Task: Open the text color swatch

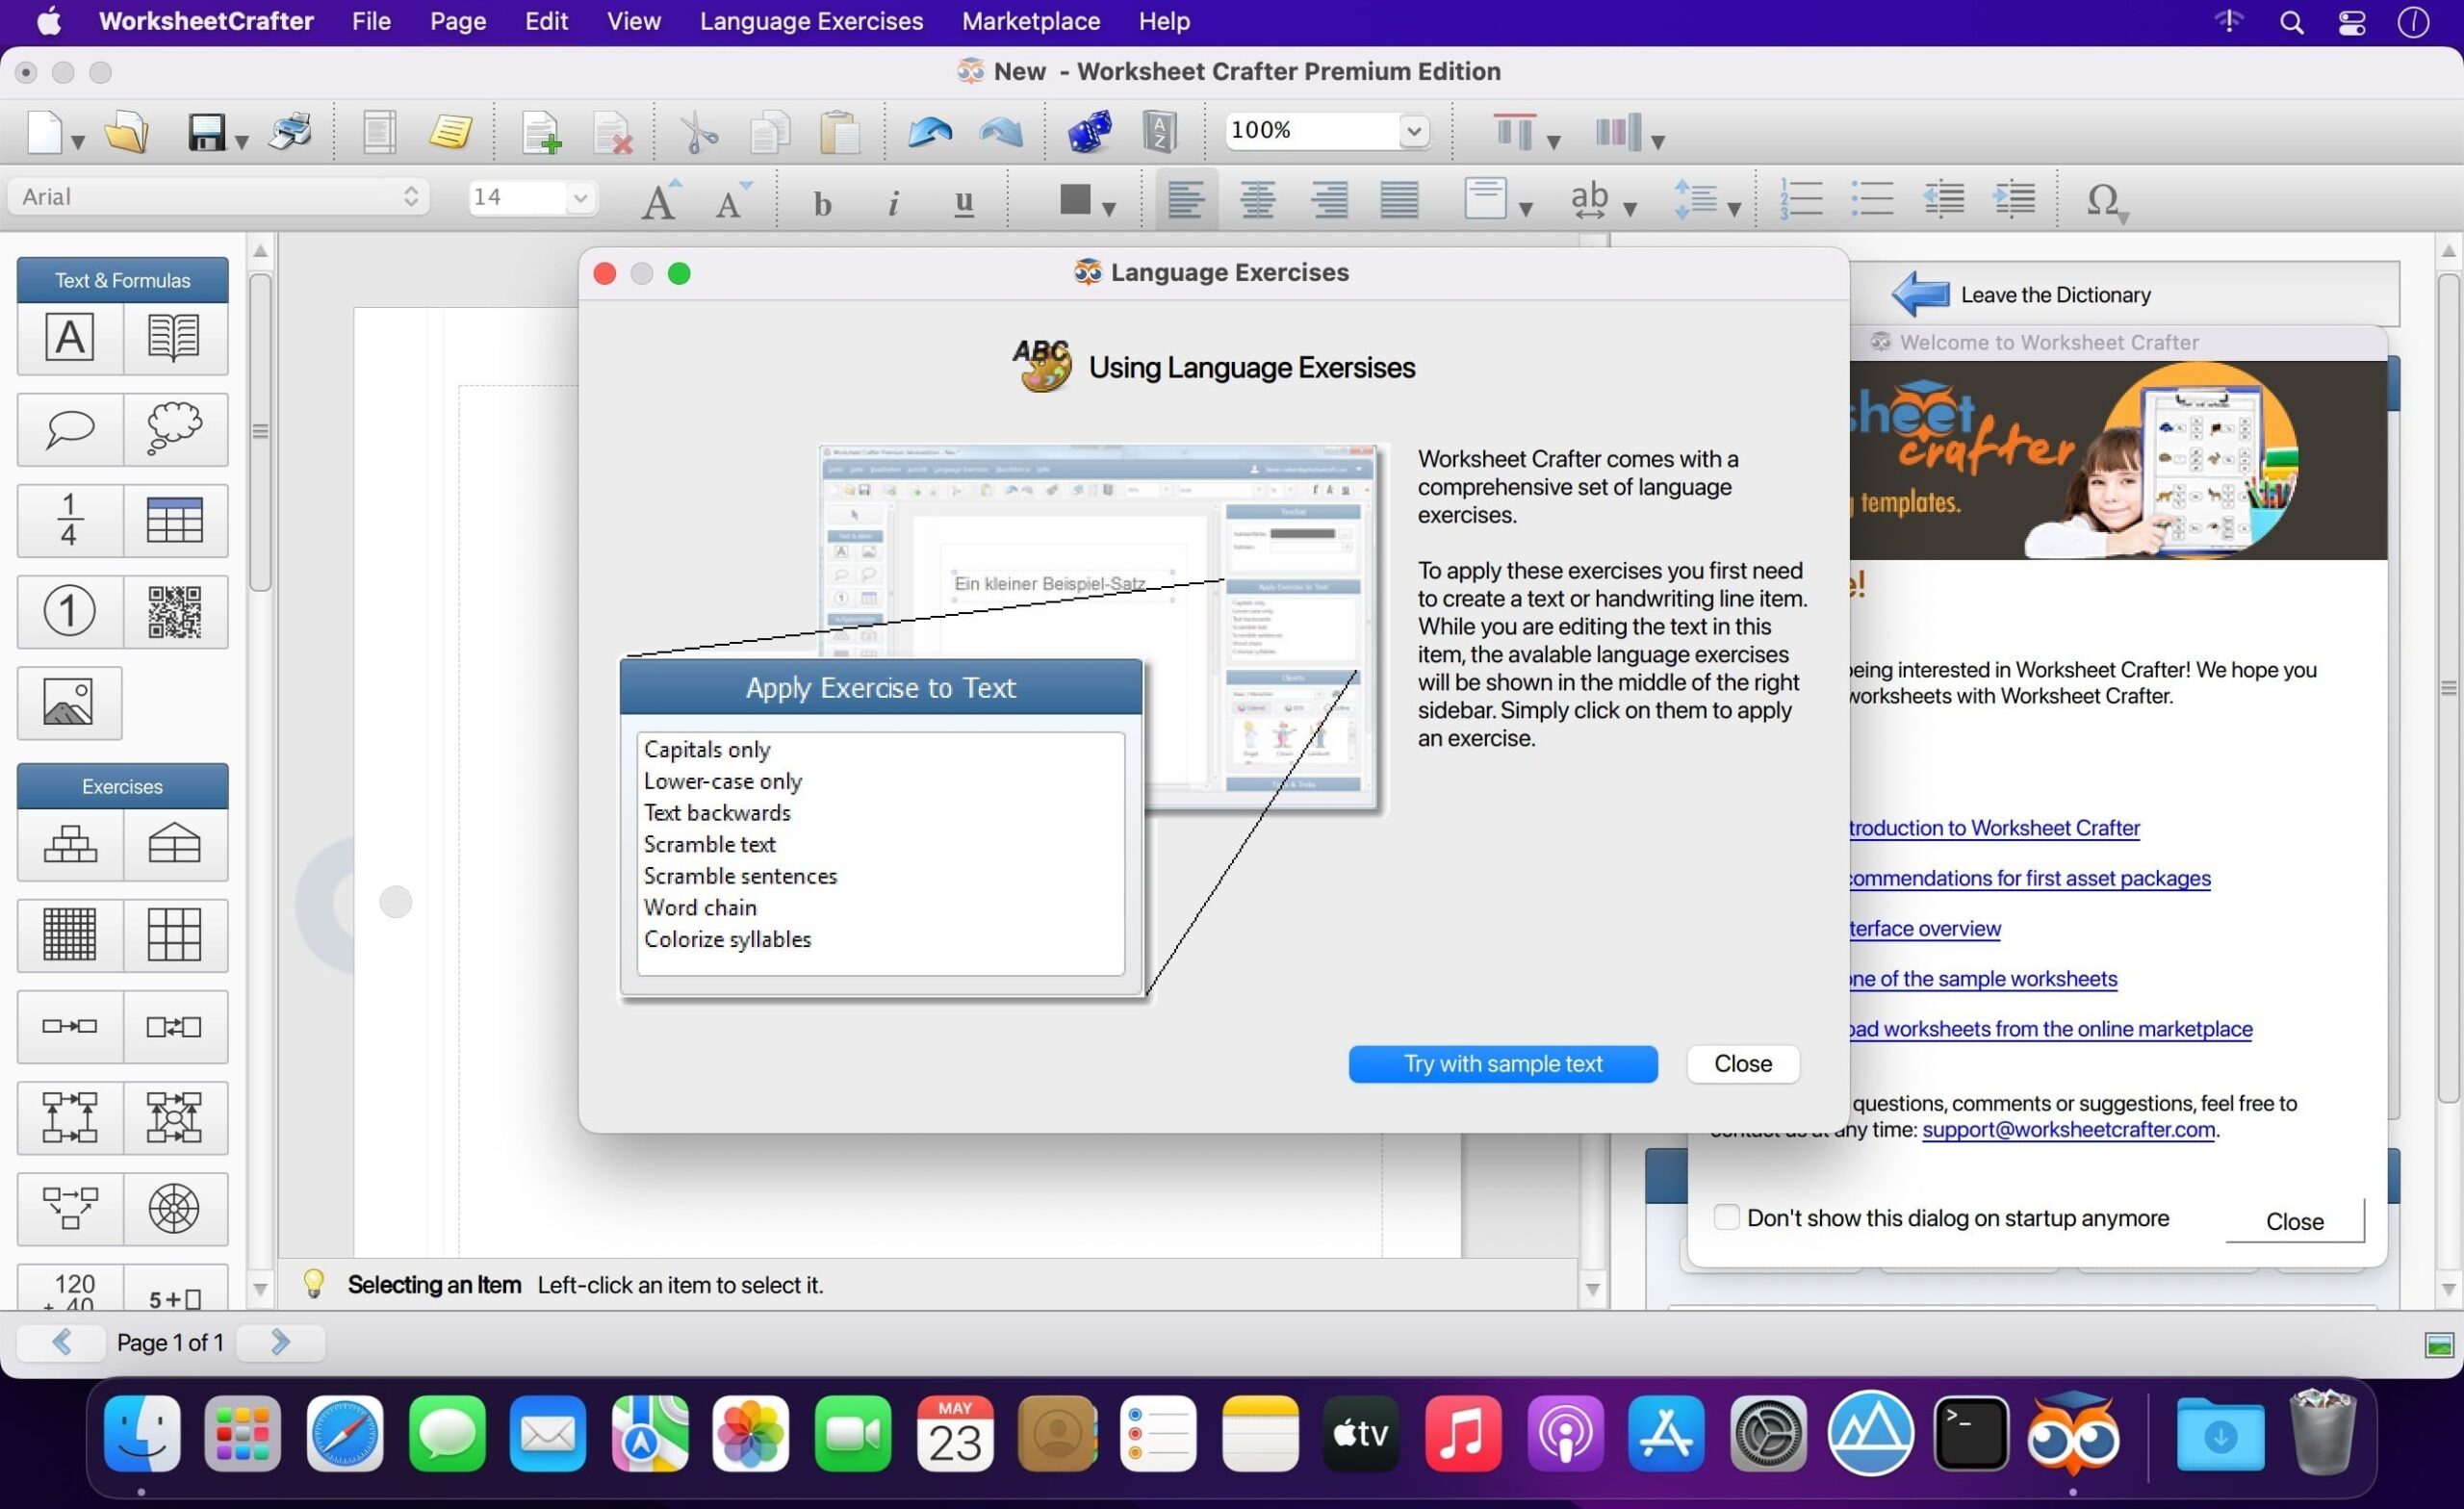Action: click(1076, 200)
